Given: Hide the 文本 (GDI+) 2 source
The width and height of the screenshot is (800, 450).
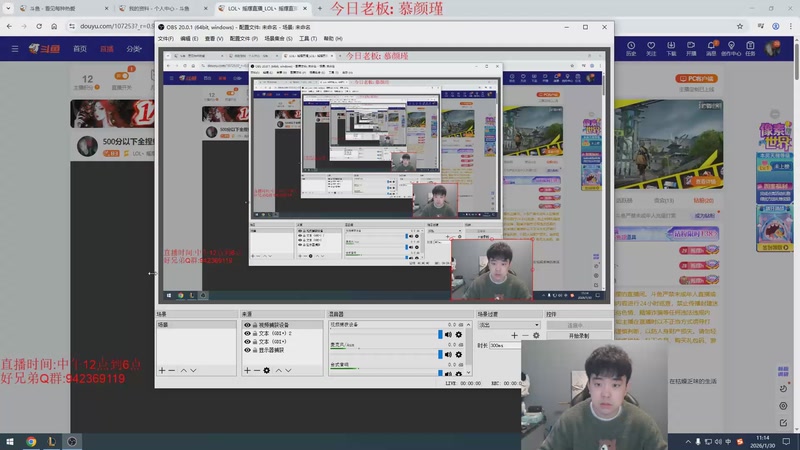Looking at the screenshot, I should [247, 334].
